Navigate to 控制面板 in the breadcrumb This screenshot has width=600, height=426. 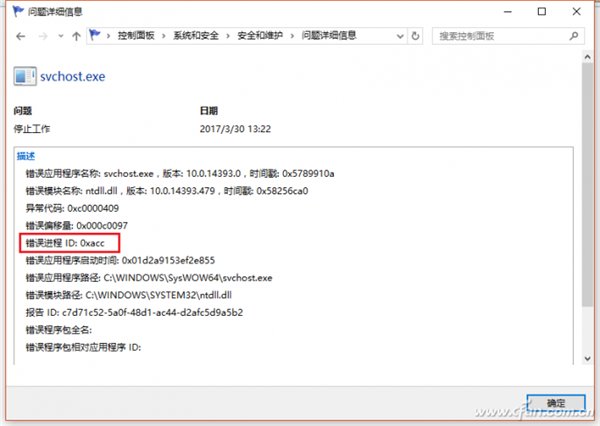coord(136,35)
